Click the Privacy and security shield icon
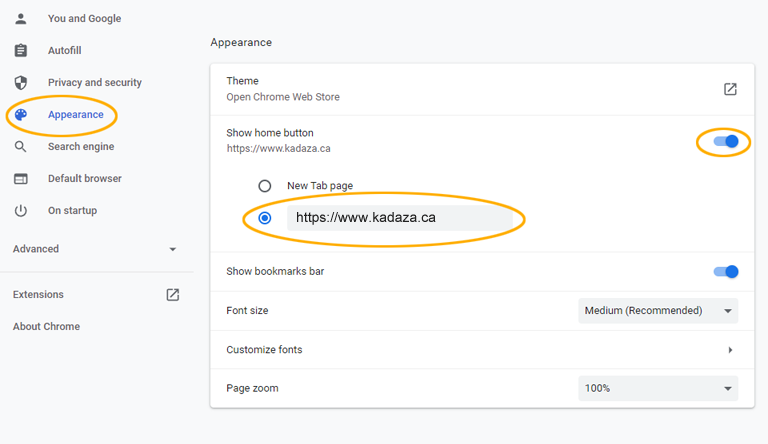Image resolution: width=768 pixels, height=444 pixels. (21, 82)
